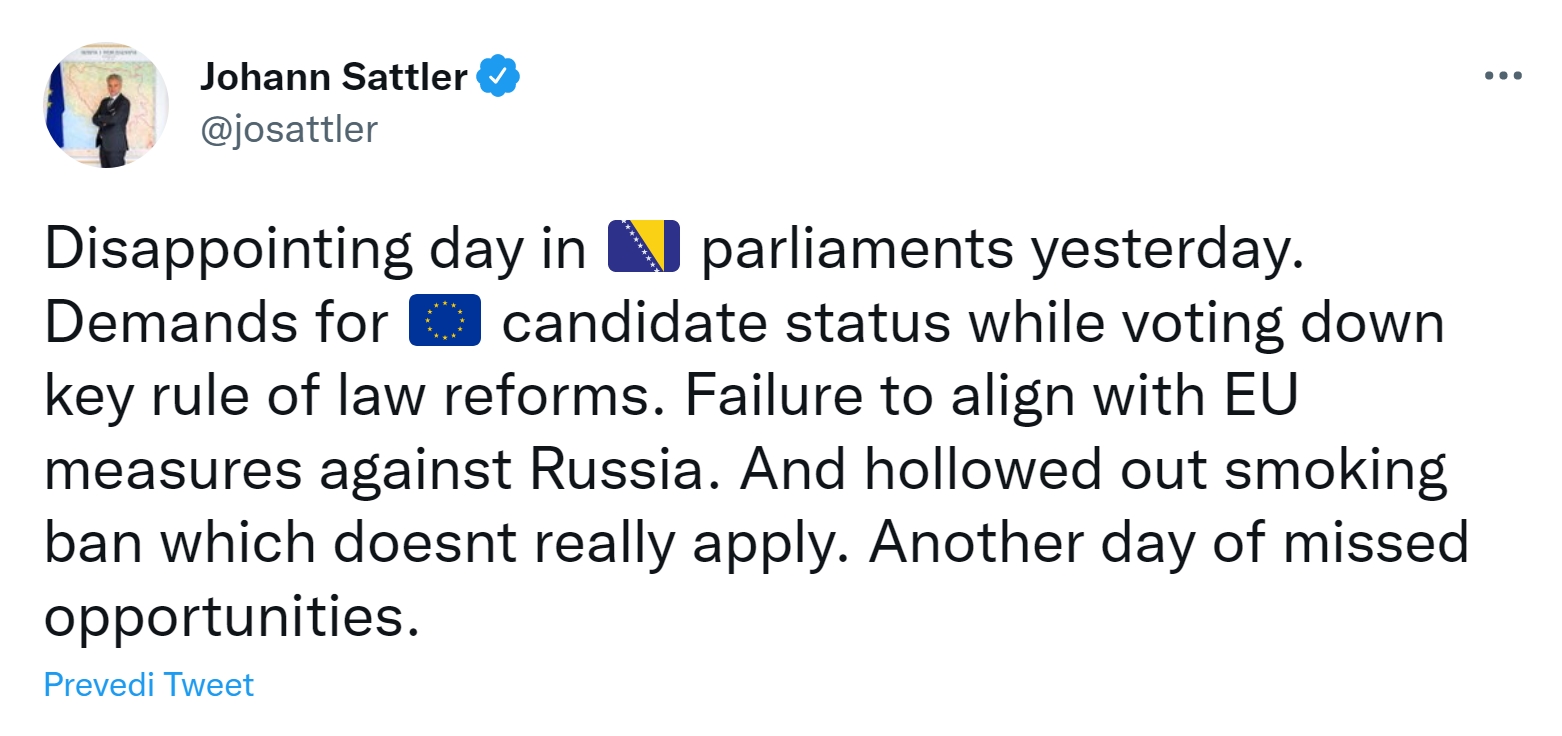Click the final word "opportunities."
Viewport: 1562px width, 736px height.
pyautogui.click(x=229, y=617)
